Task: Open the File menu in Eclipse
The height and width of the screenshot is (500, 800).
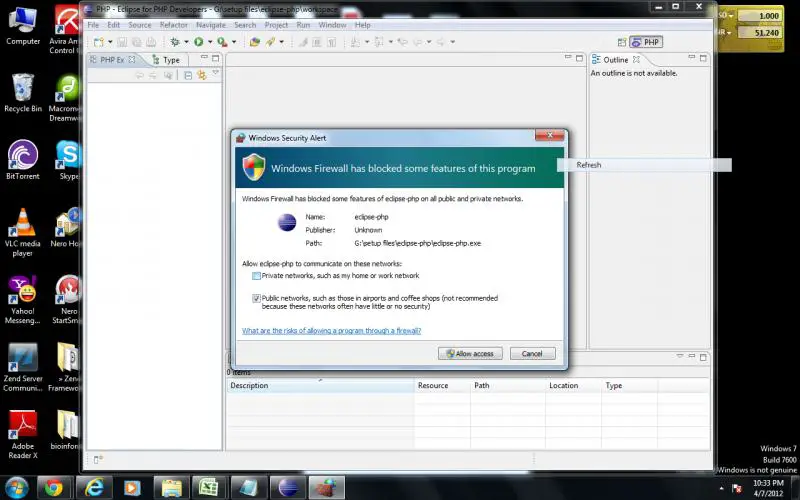Action: pyautogui.click(x=93, y=25)
